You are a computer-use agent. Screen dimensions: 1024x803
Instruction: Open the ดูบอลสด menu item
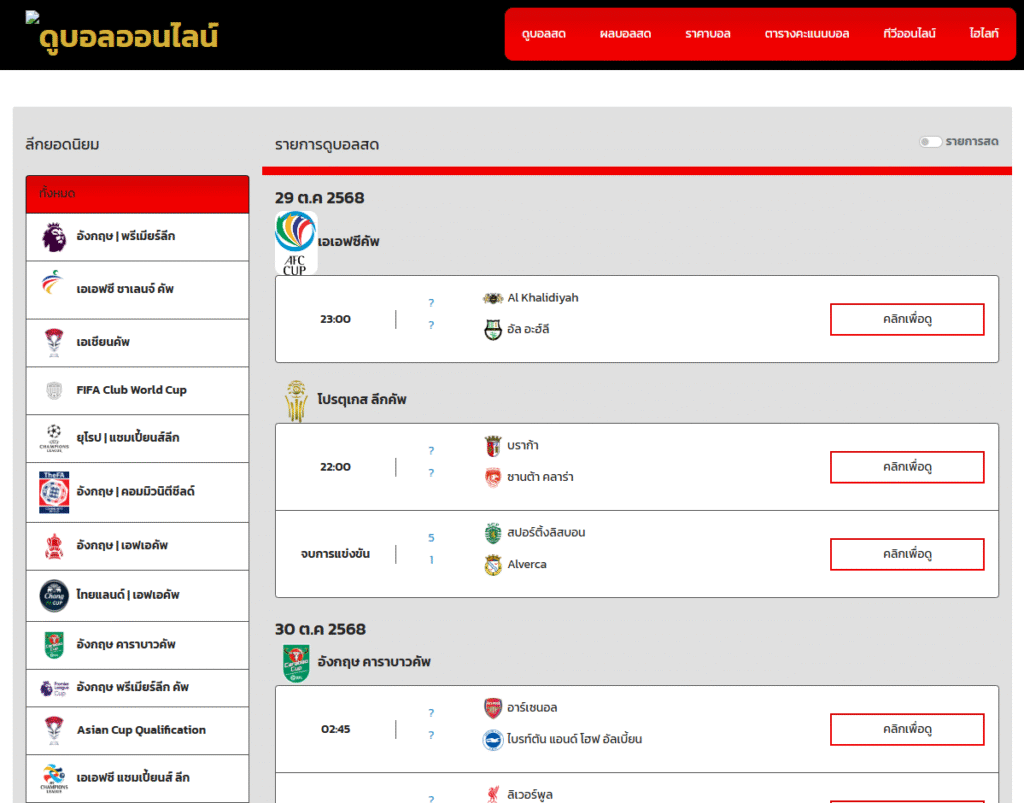543,34
